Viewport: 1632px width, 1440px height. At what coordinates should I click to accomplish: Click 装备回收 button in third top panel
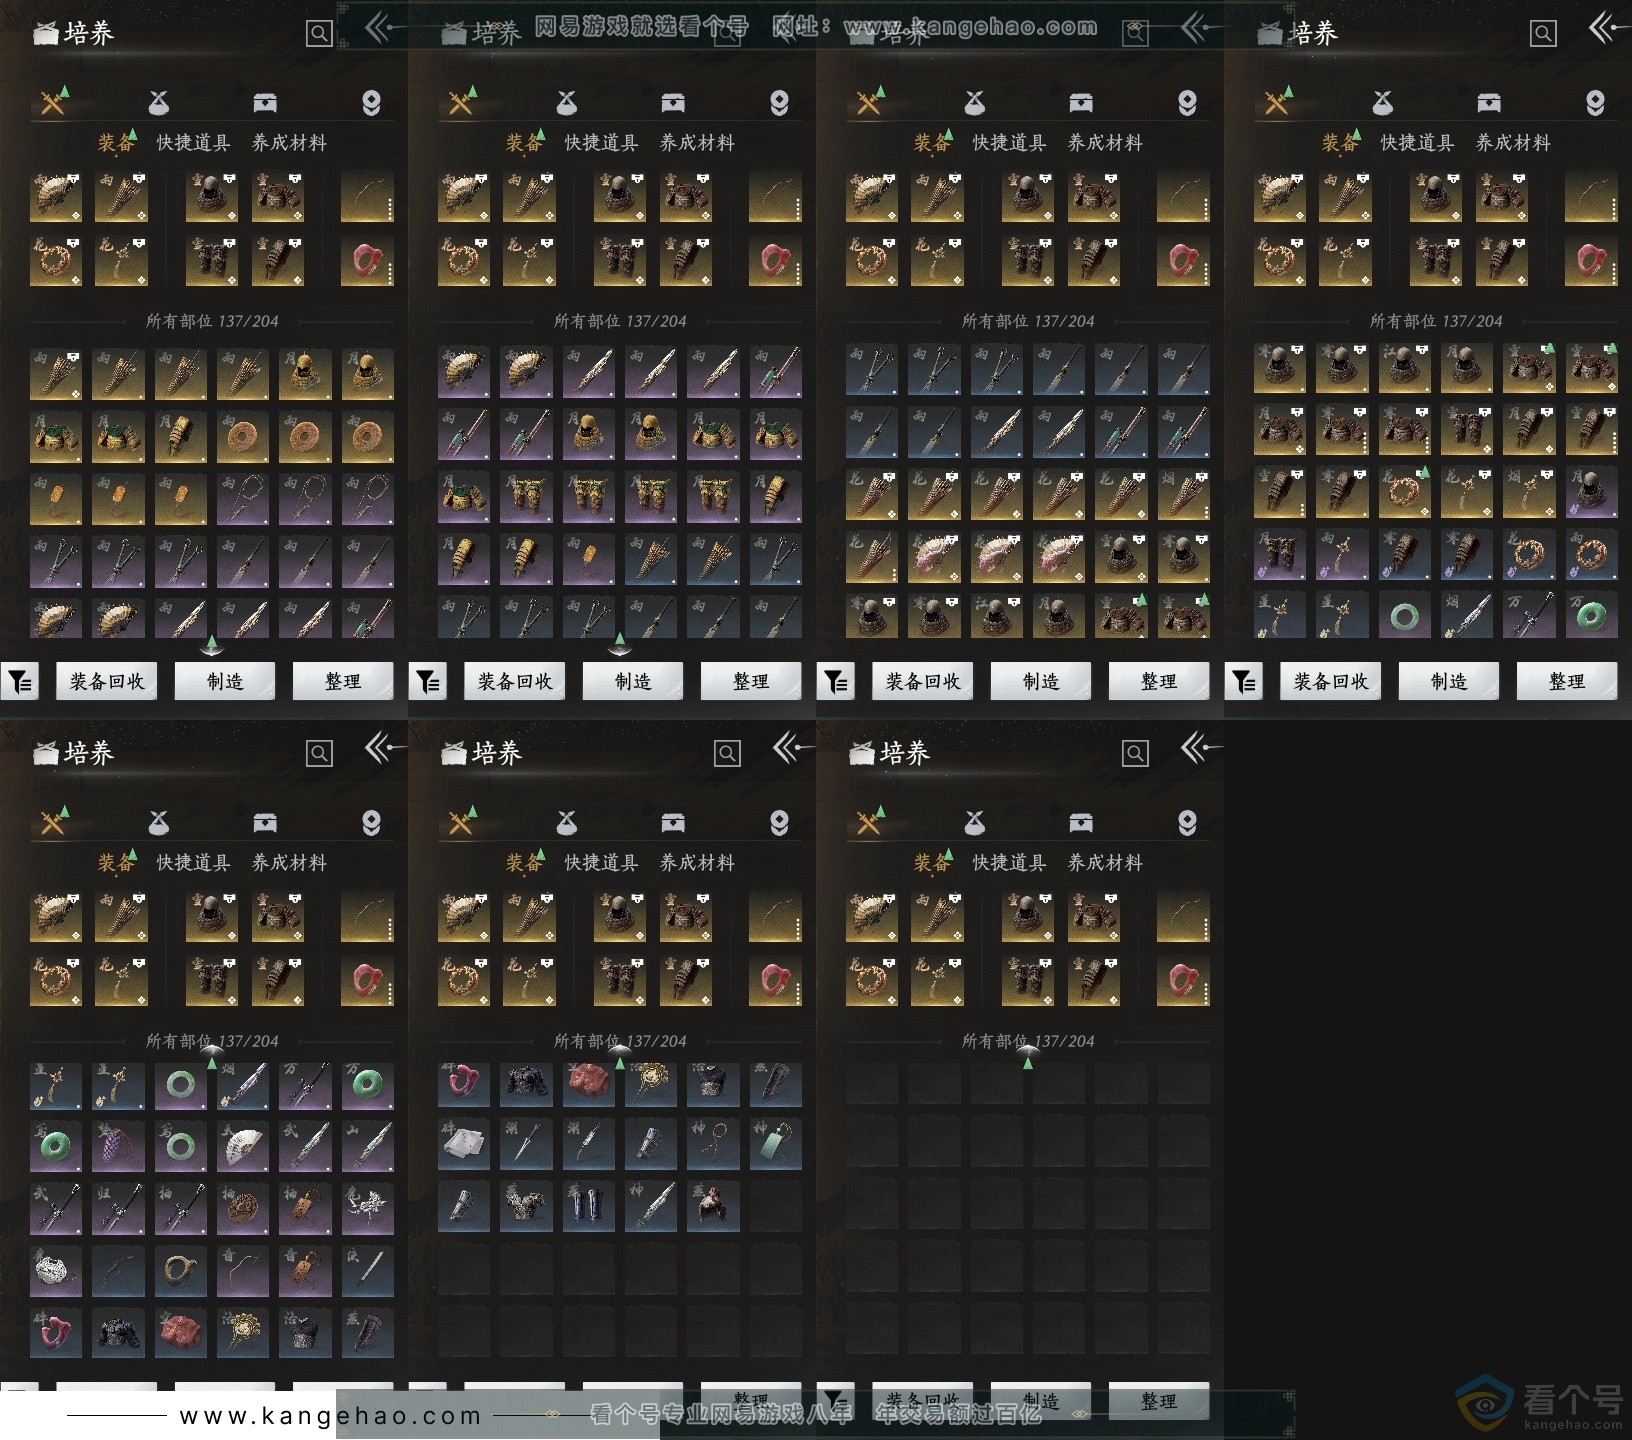[923, 681]
